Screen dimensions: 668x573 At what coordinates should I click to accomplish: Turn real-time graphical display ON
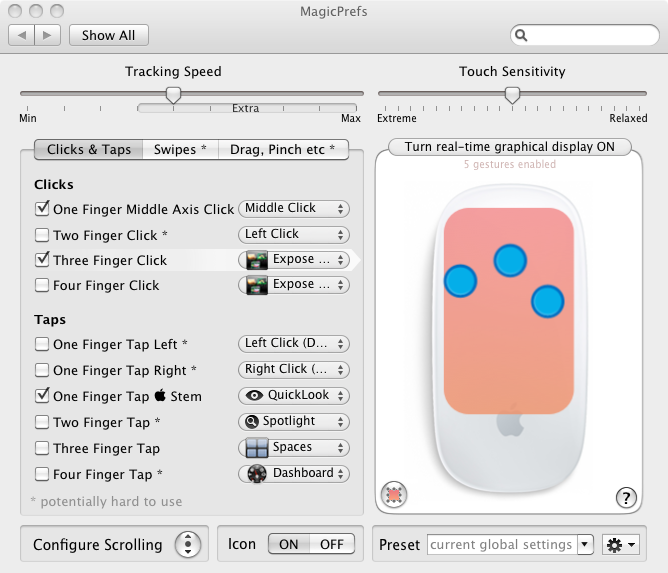[510, 147]
